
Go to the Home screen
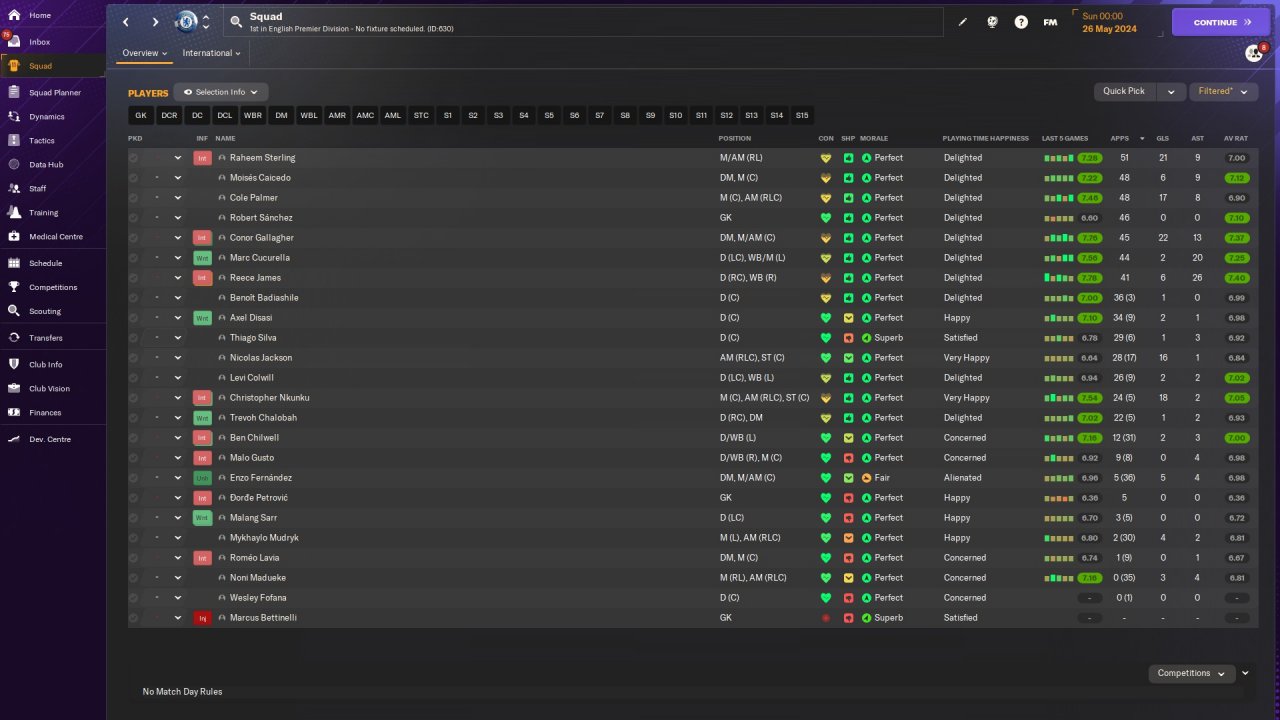coord(52,16)
